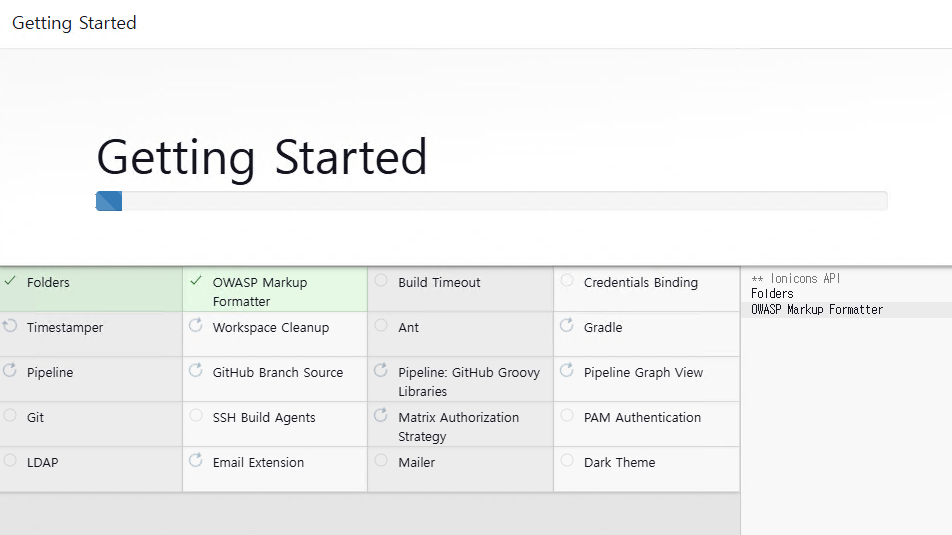
Task: Click the Credentials Binding plugin label
Action: point(641,282)
